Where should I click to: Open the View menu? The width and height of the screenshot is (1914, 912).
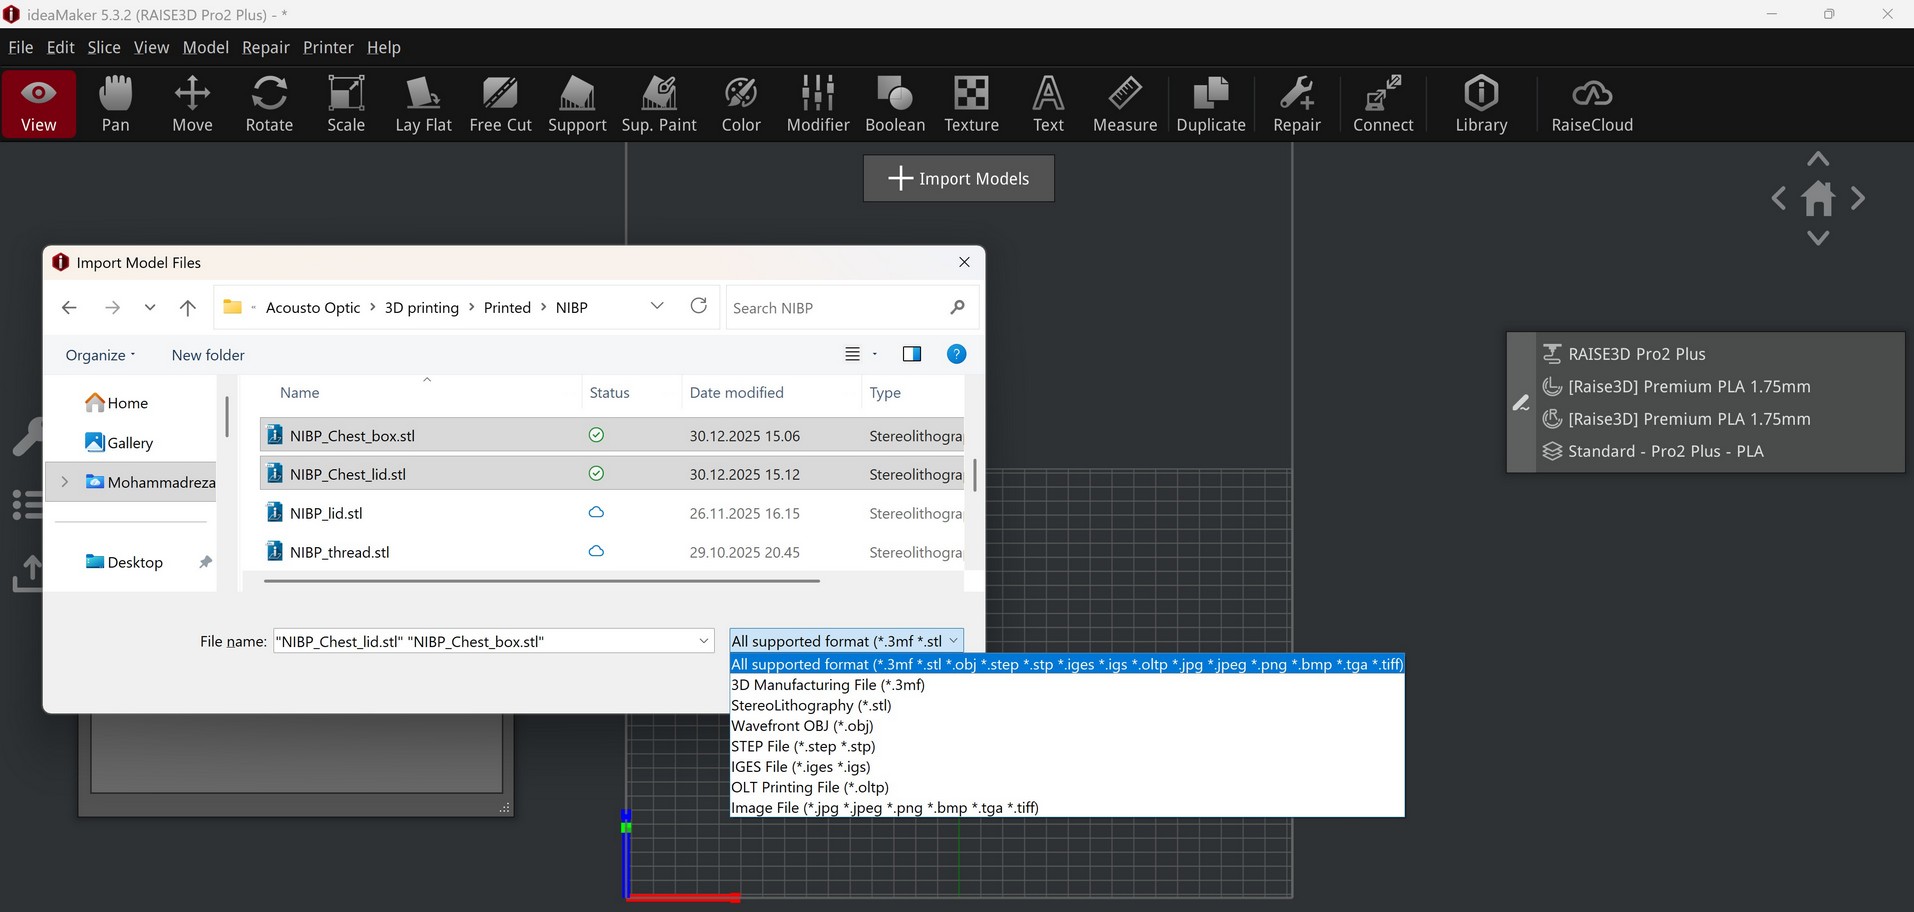coord(152,47)
